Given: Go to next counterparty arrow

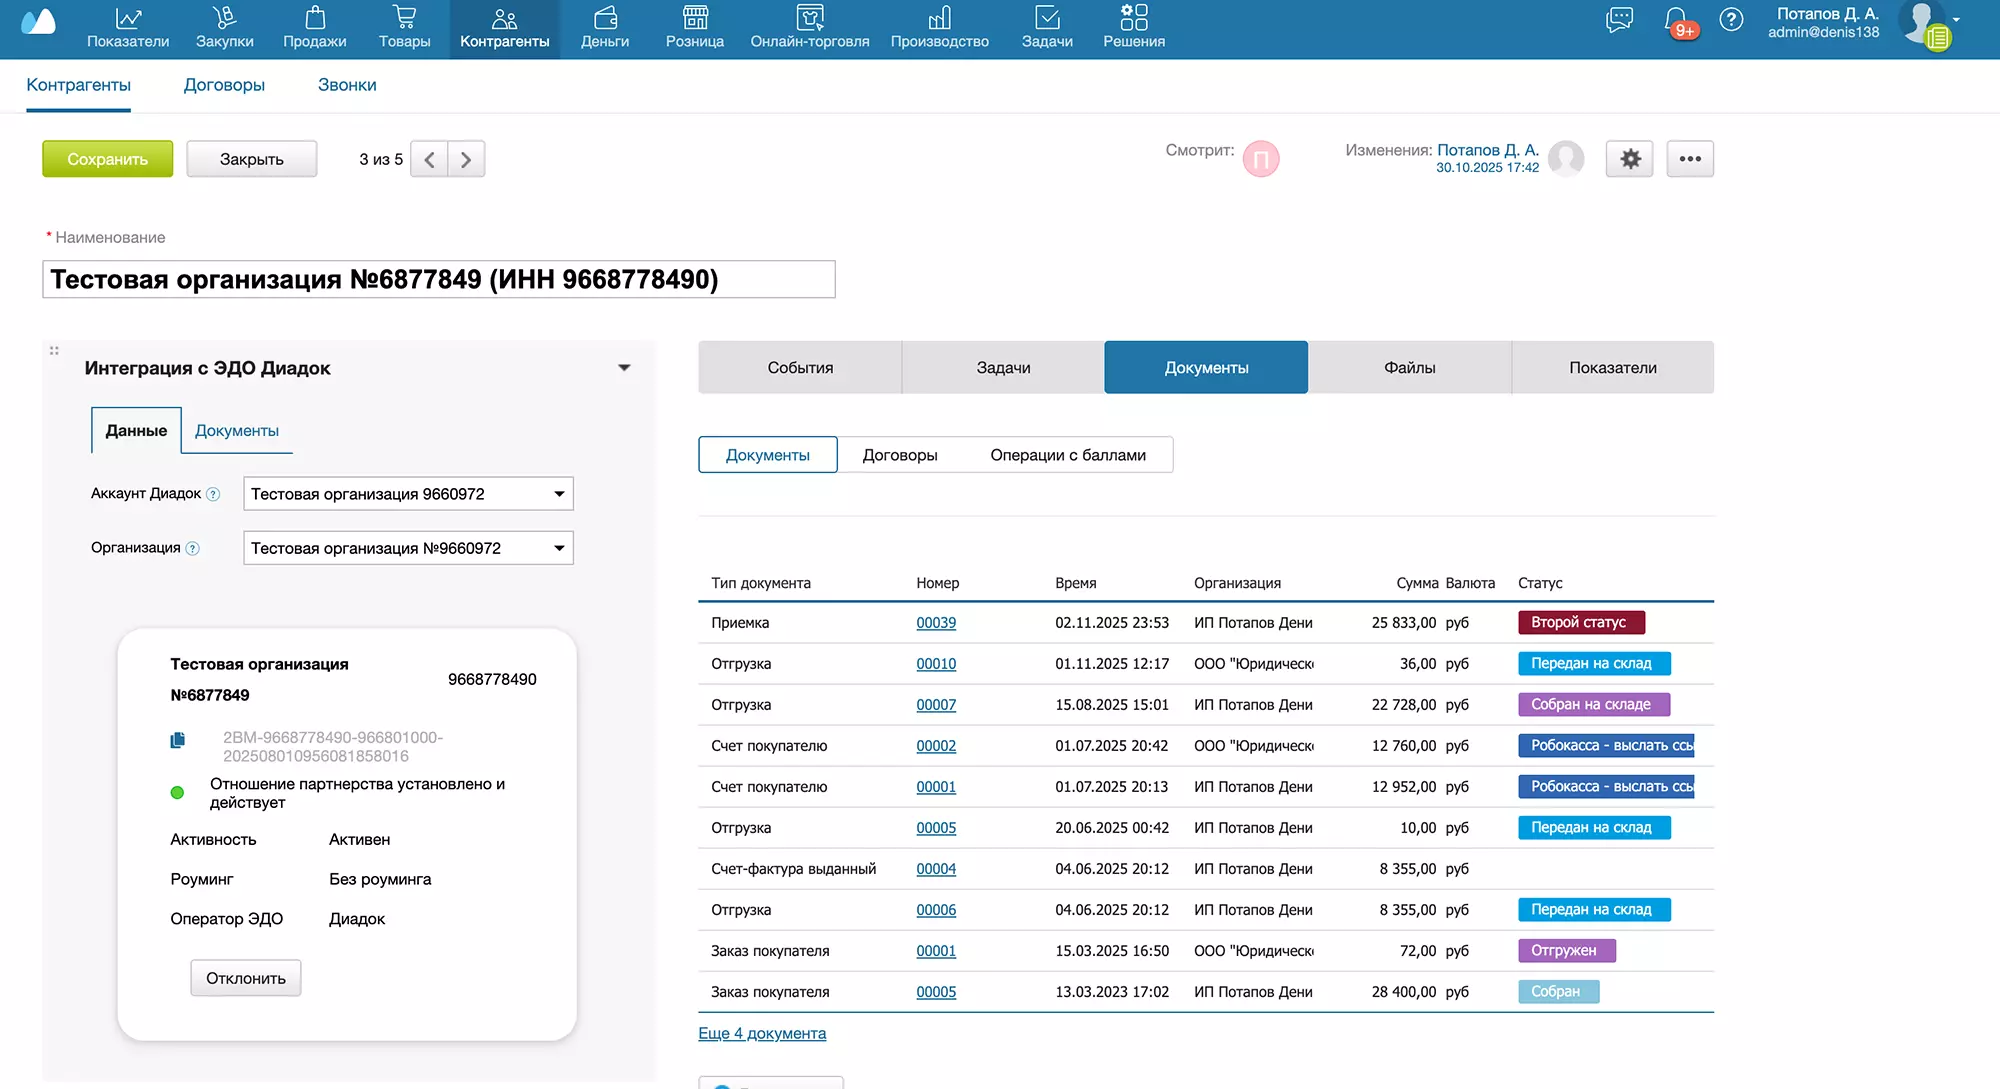Looking at the screenshot, I should coord(466,159).
